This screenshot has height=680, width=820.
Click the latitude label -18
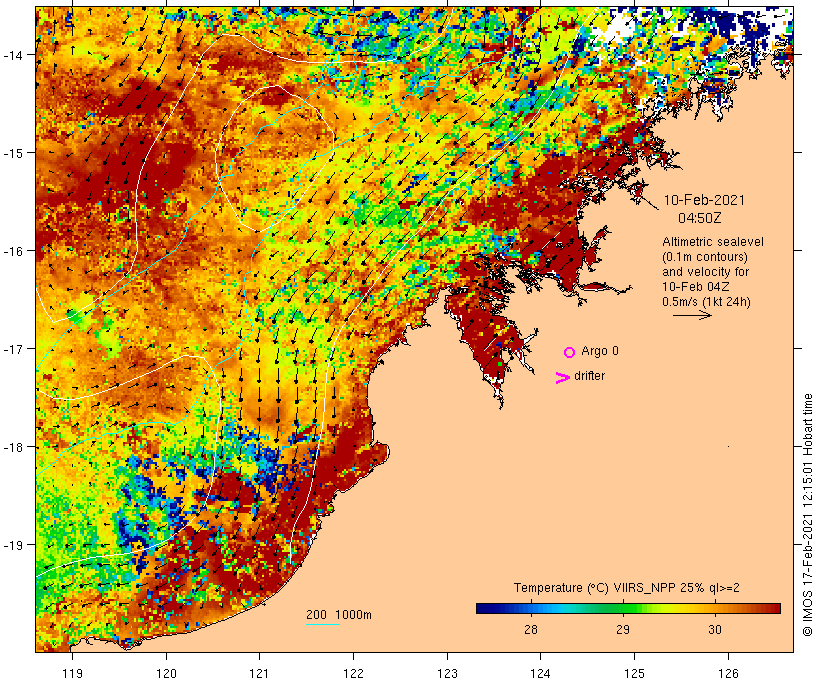[13, 447]
